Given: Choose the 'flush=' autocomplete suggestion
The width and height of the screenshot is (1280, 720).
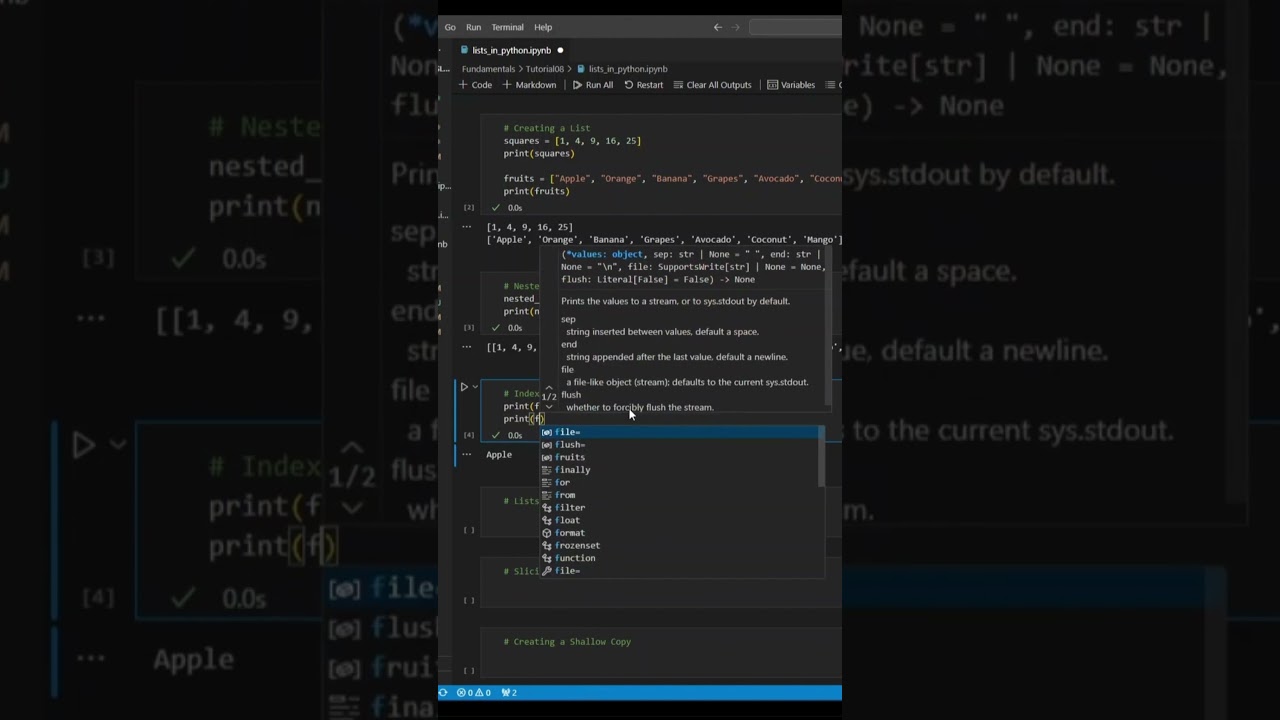Looking at the screenshot, I should [681, 445].
